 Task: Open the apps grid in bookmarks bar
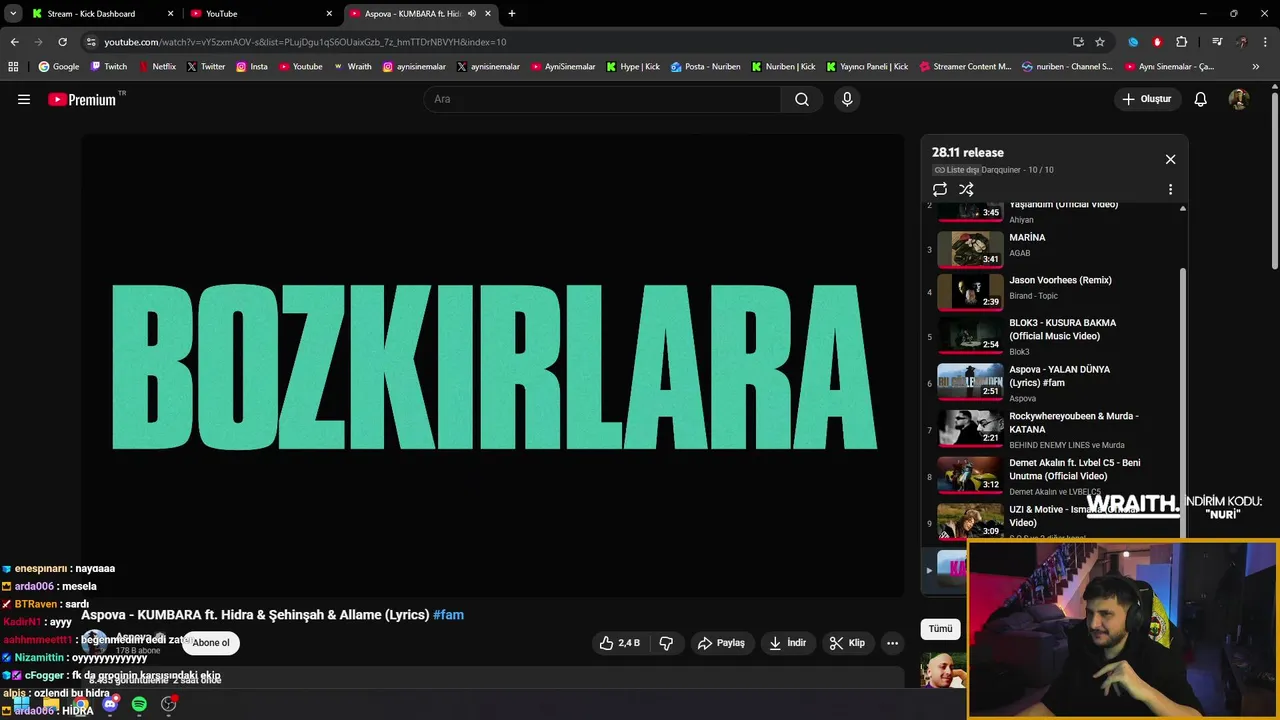[13, 67]
